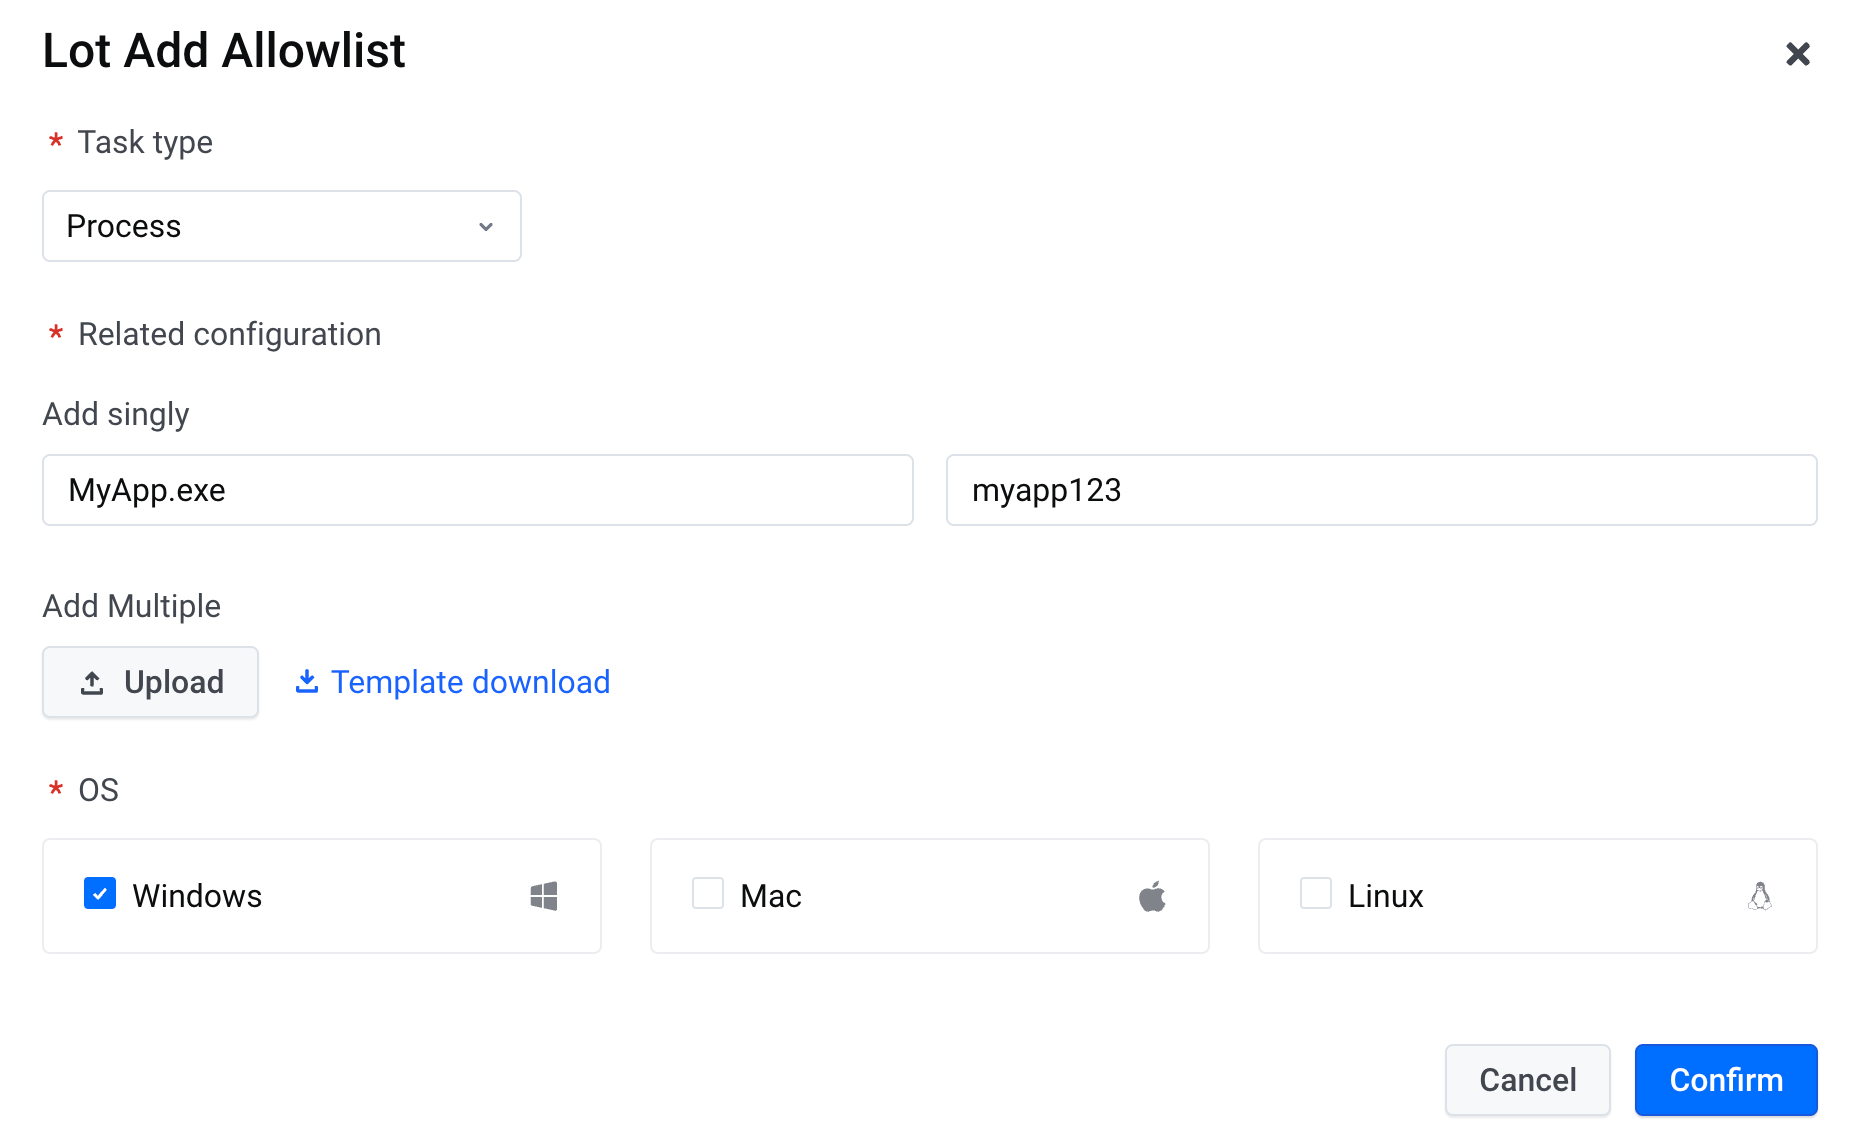Click the Apple logo icon

coord(1152,896)
